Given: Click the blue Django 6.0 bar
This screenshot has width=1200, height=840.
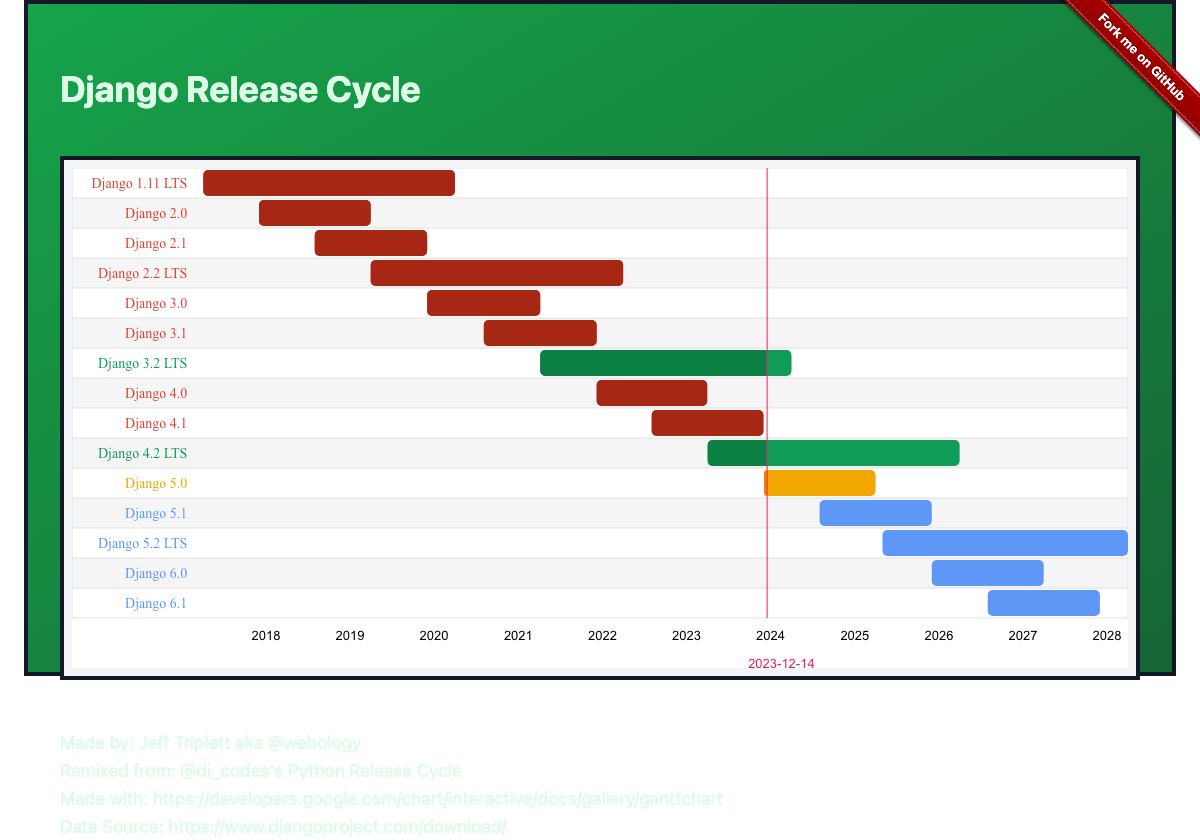Looking at the screenshot, I should click(x=987, y=572).
